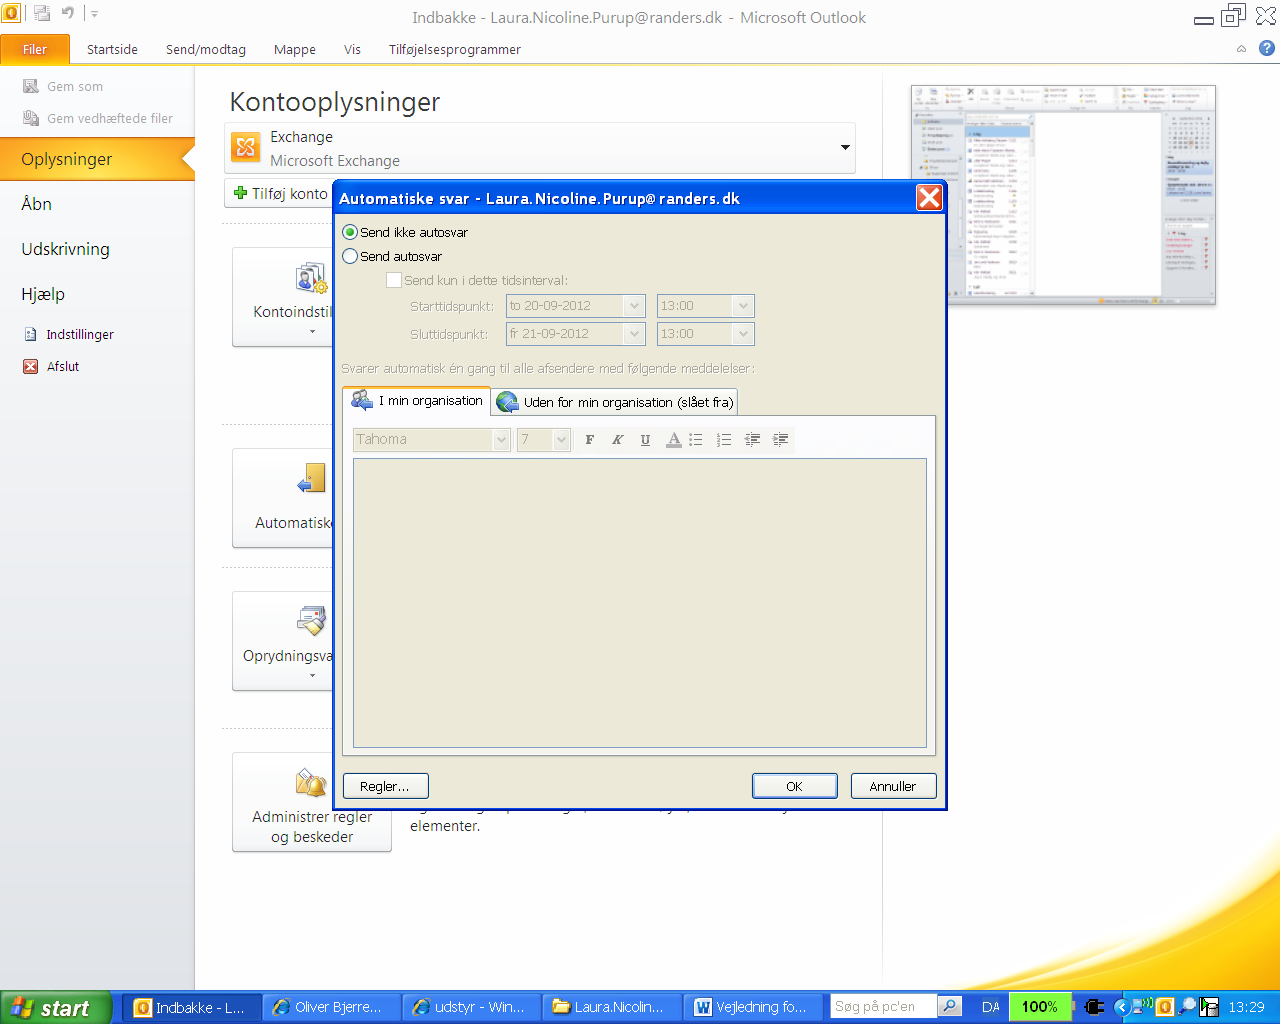Click the Indstillinger options icon

point(31,334)
